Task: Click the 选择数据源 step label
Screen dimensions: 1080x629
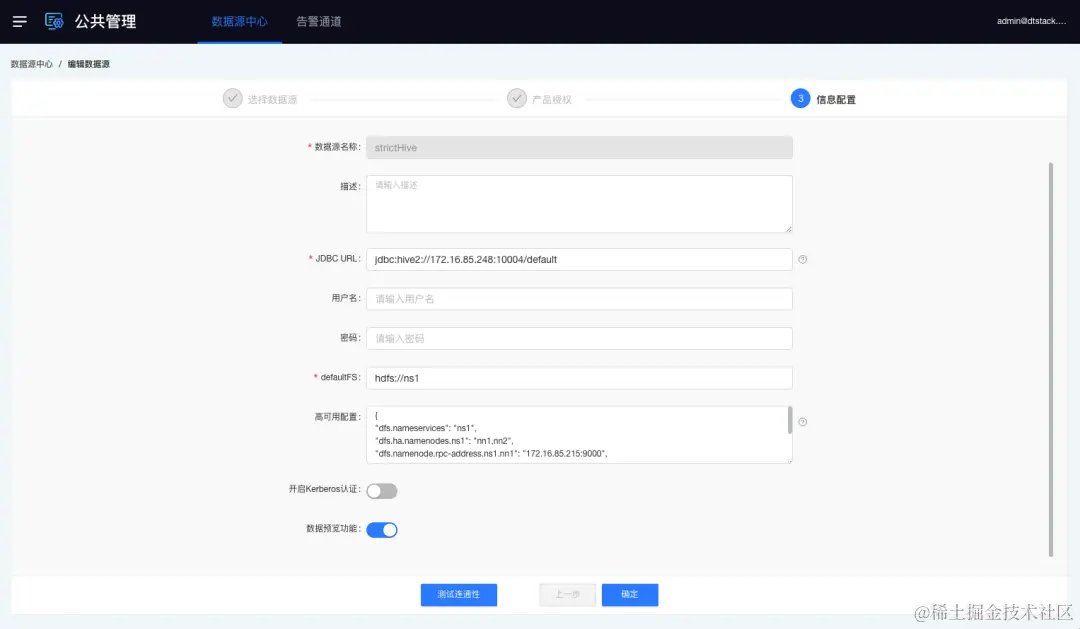Action: [272, 99]
